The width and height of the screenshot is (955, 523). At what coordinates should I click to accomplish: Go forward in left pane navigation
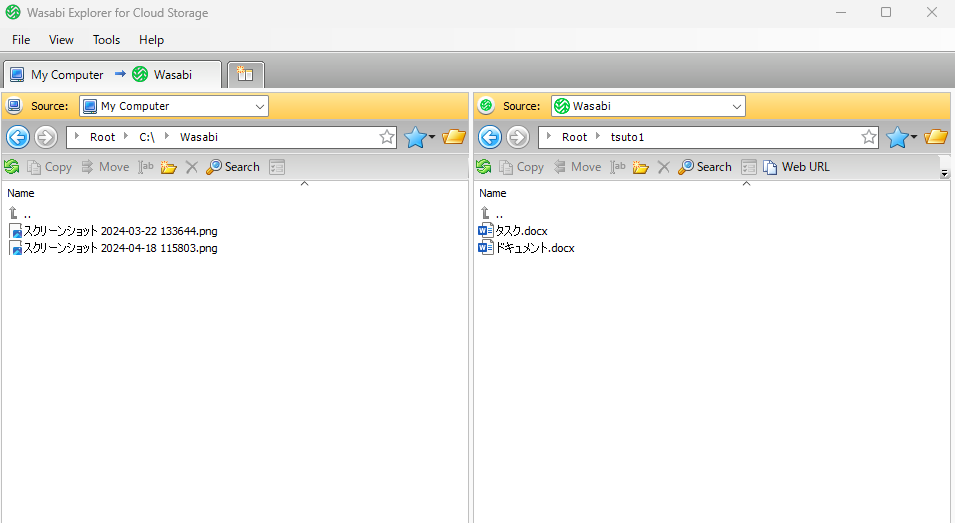(46, 137)
